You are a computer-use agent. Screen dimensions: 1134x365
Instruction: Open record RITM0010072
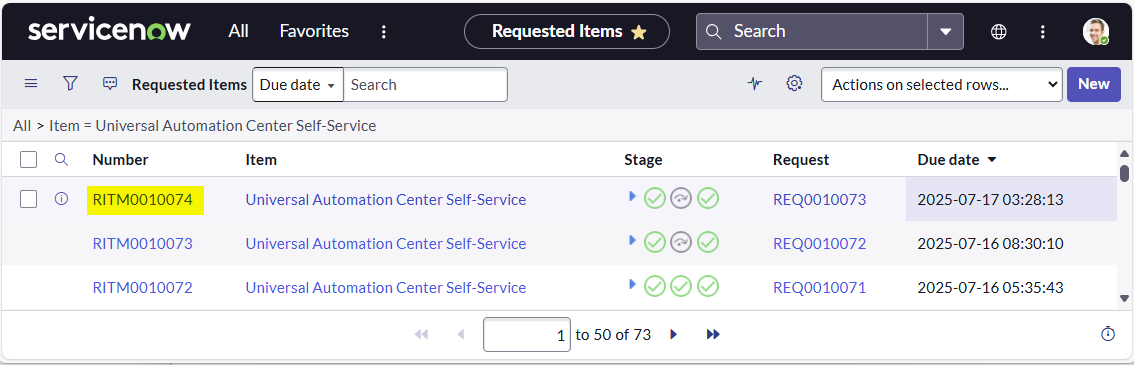(142, 288)
